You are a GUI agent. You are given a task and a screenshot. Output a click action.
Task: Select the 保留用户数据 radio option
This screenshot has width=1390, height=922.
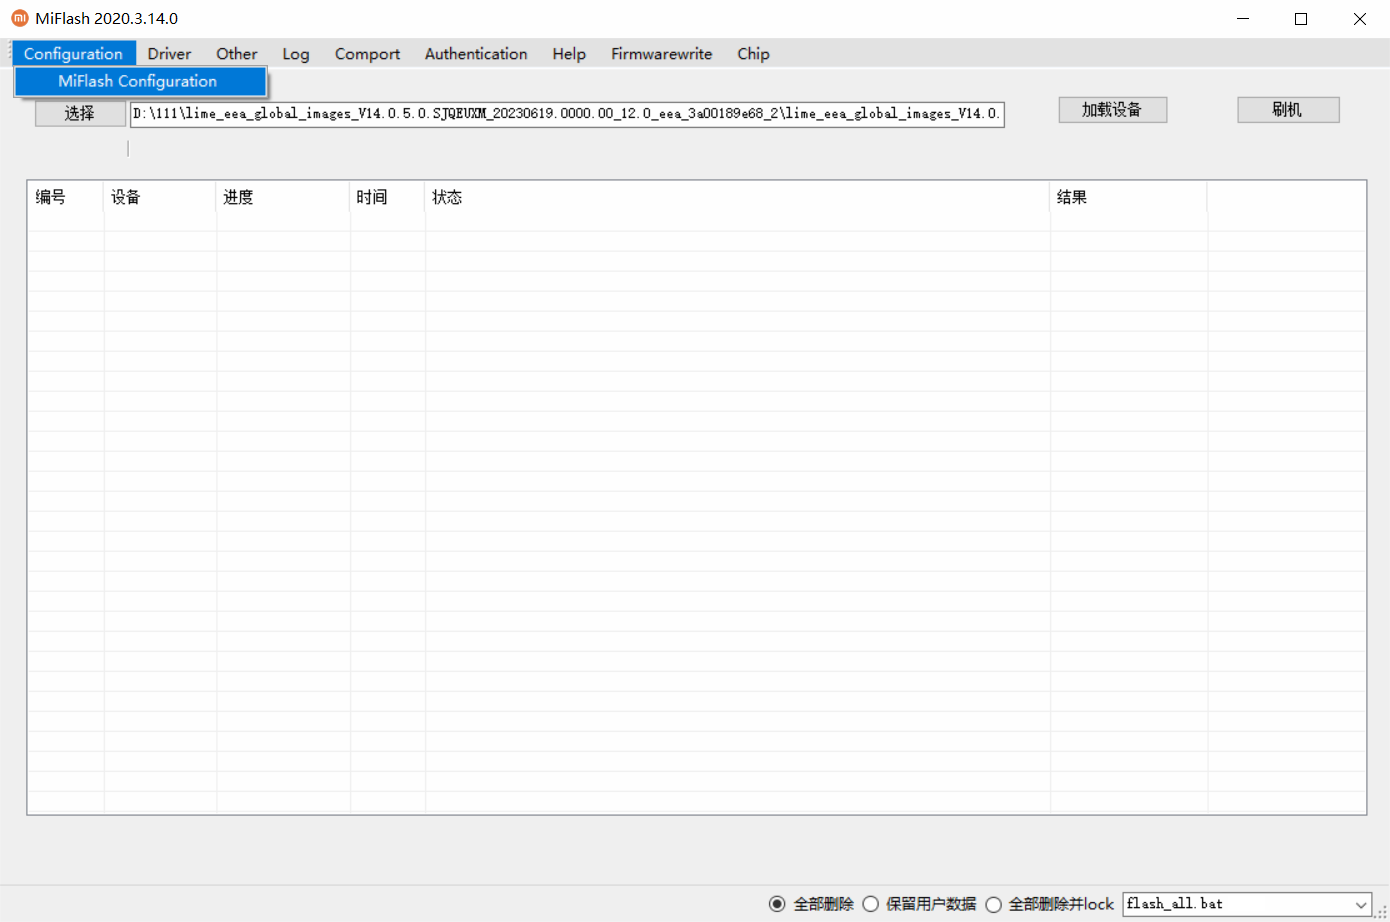tap(870, 904)
